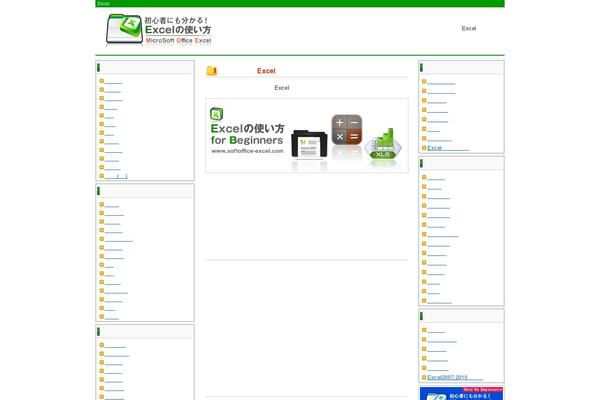Open the Excelの使い方 site logo
Viewport: 600px width, 400px height.
click(159, 30)
